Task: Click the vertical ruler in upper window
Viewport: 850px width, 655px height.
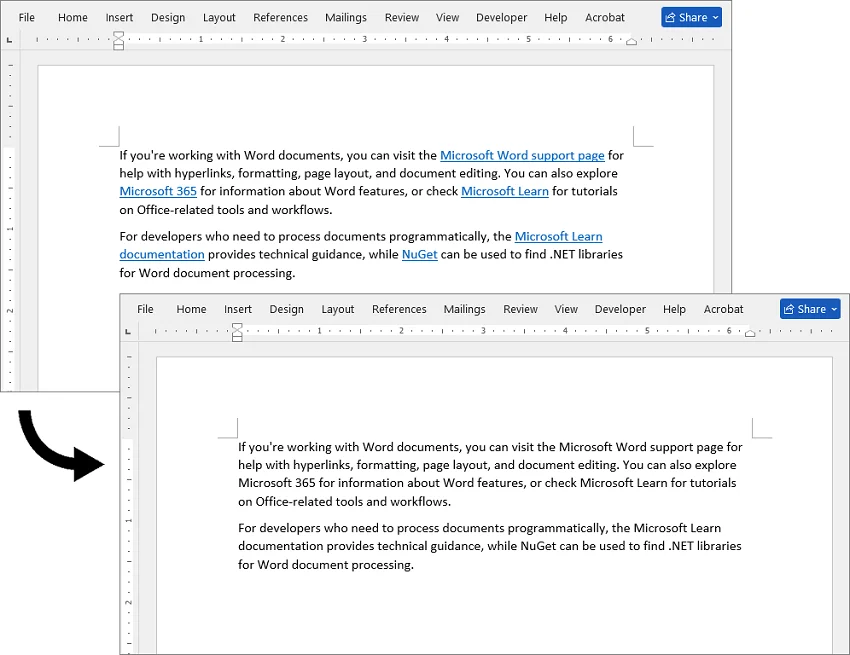Action: point(10,225)
